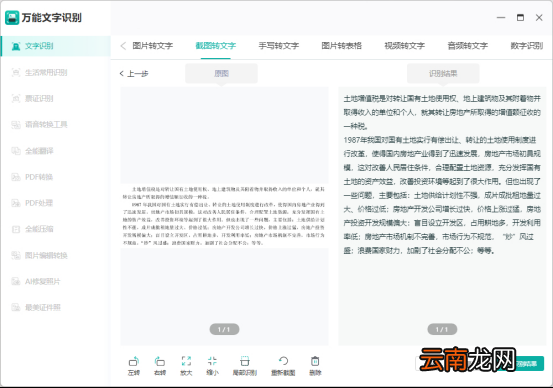Image resolution: width=553 pixels, height=388 pixels.
Task: Go back with the 上一步 link
Action: pos(134,74)
